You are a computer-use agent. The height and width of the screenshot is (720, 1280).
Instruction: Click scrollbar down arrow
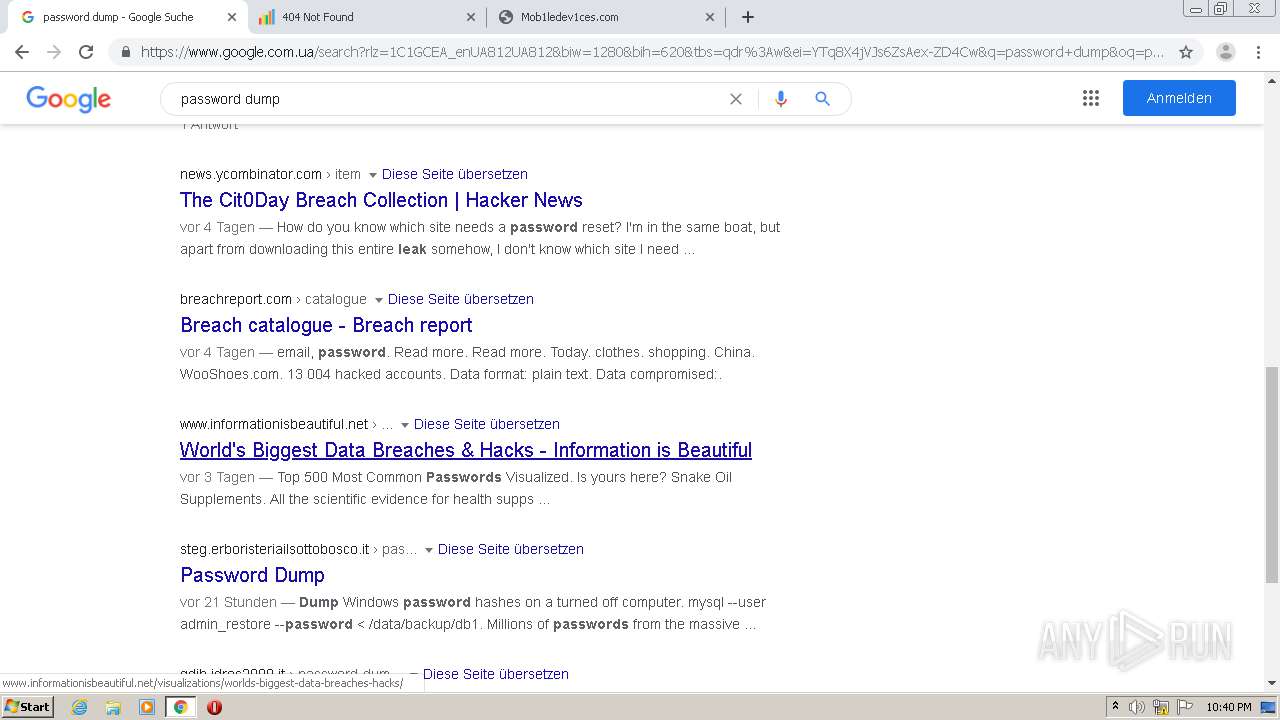tap(1272, 684)
